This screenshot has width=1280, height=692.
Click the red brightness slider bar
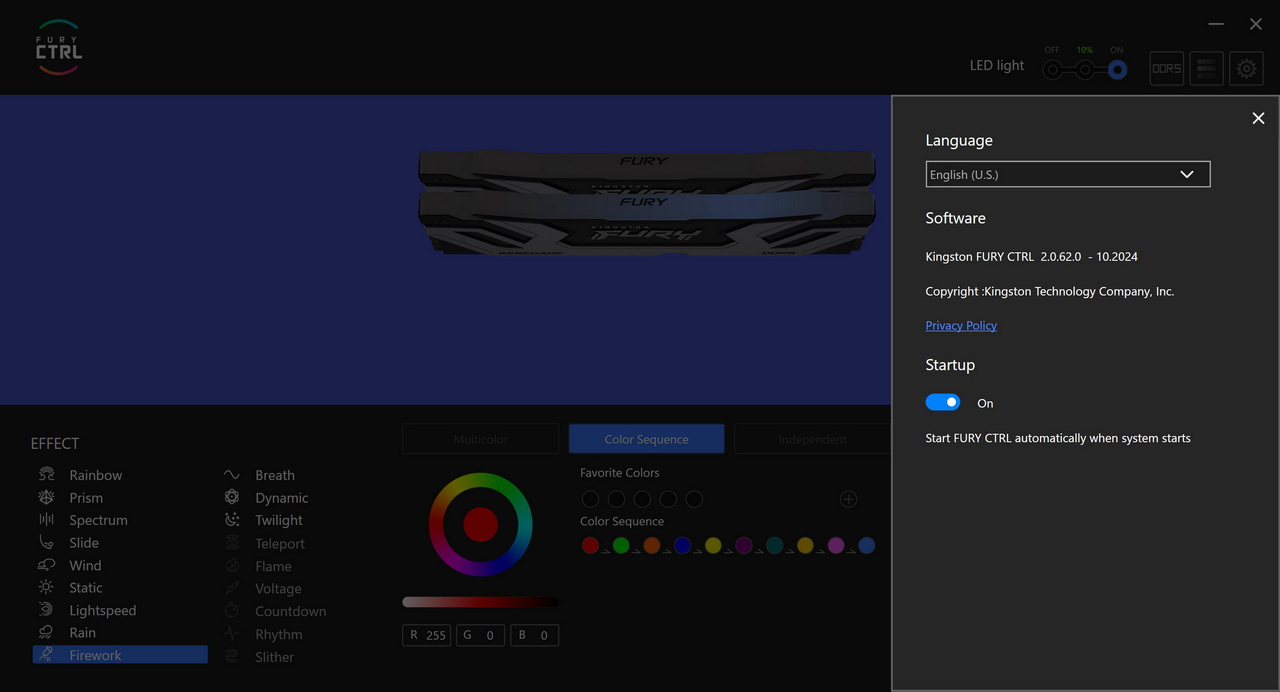481,602
